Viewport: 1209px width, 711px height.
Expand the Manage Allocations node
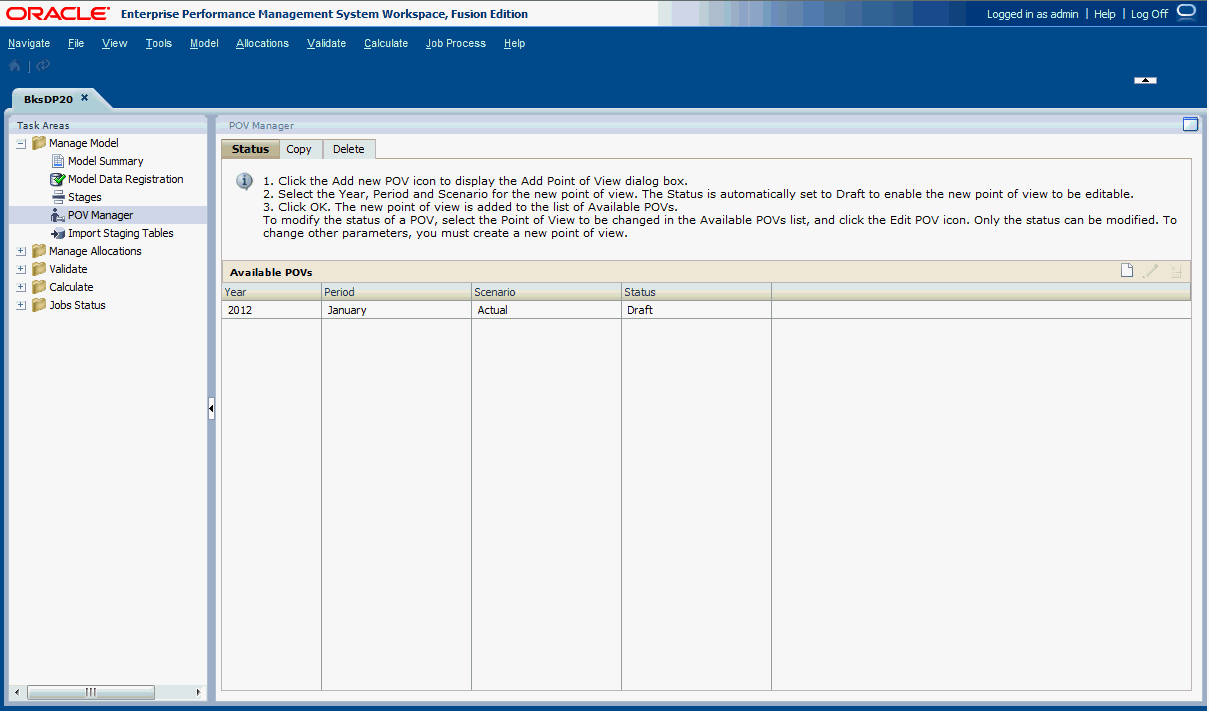pyautogui.click(x=21, y=252)
